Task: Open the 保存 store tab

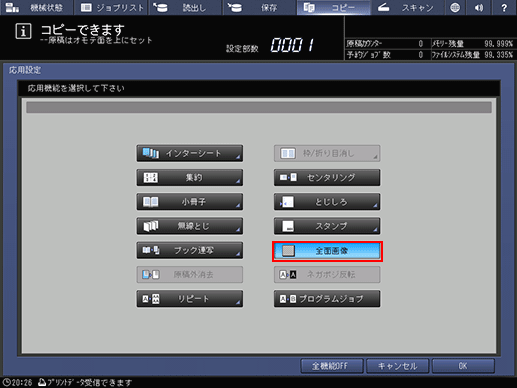Action: 260,7
